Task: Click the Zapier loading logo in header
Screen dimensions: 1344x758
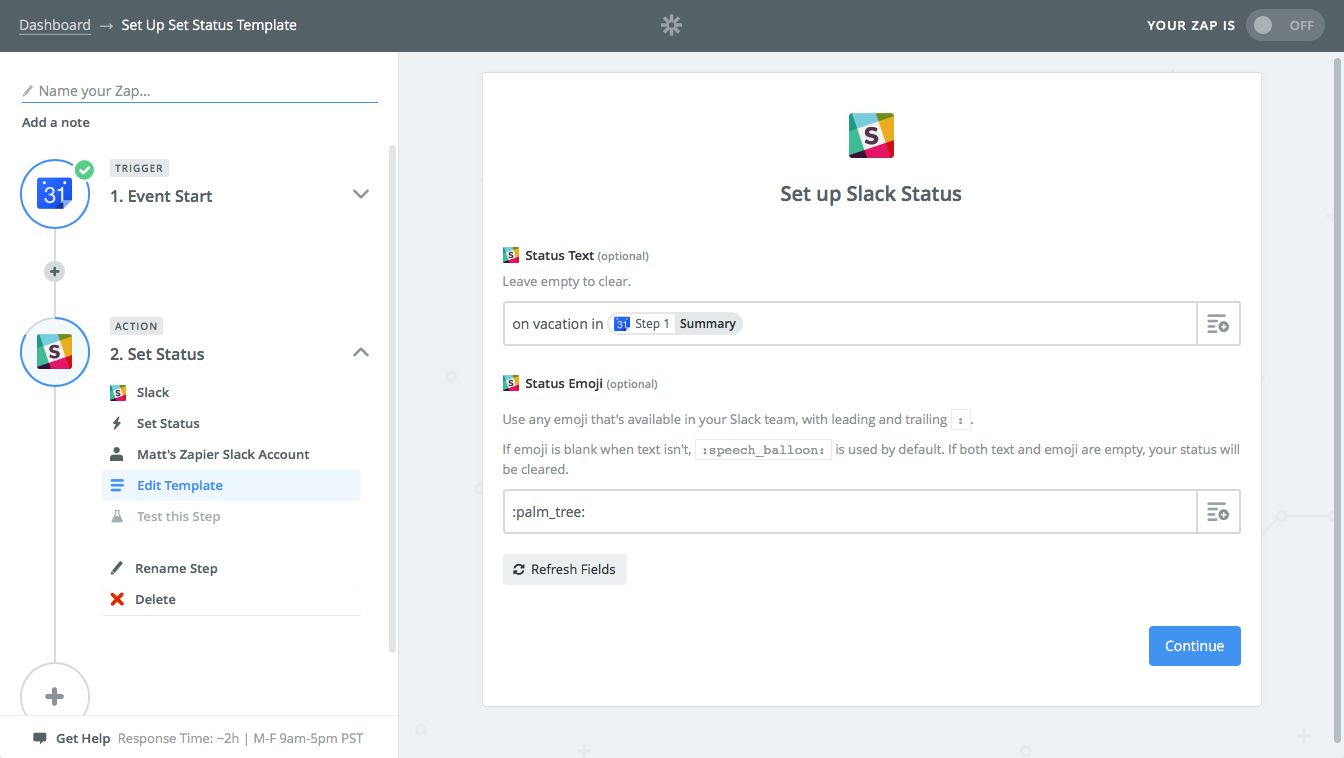Action: (671, 26)
